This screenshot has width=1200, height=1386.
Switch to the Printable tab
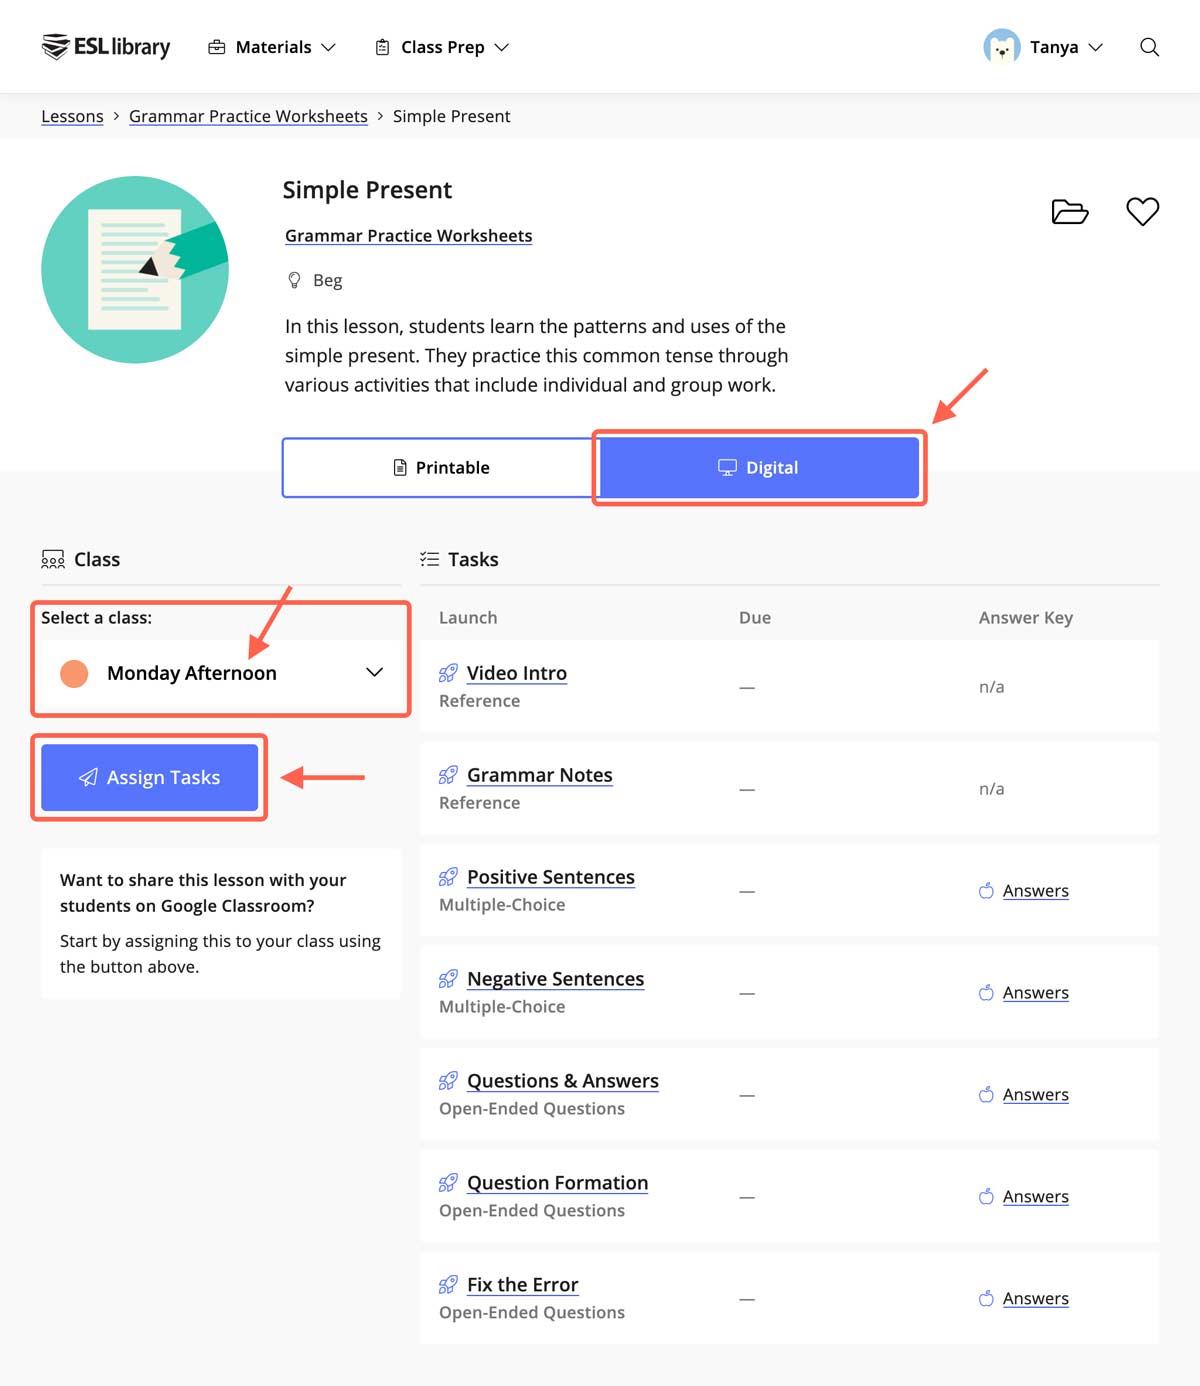coord(440,467)
